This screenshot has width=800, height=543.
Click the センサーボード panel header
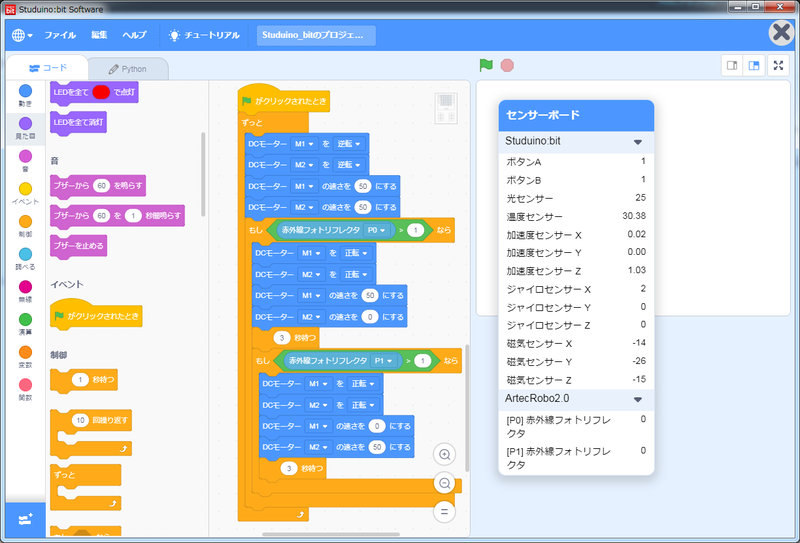[576, 115]
